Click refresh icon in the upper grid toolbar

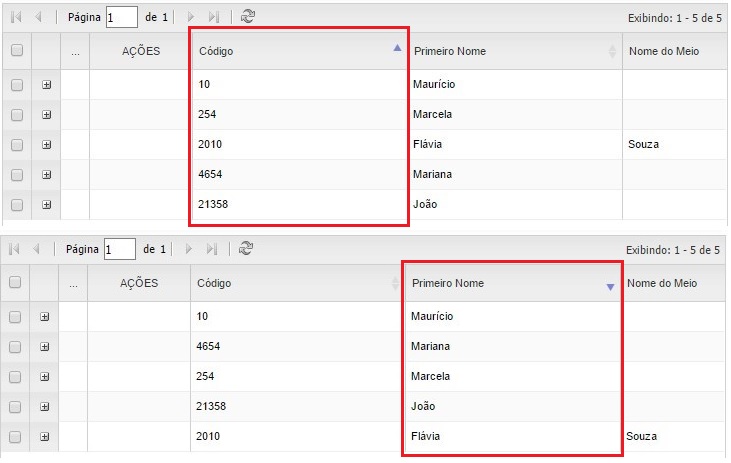pos(248,17)
